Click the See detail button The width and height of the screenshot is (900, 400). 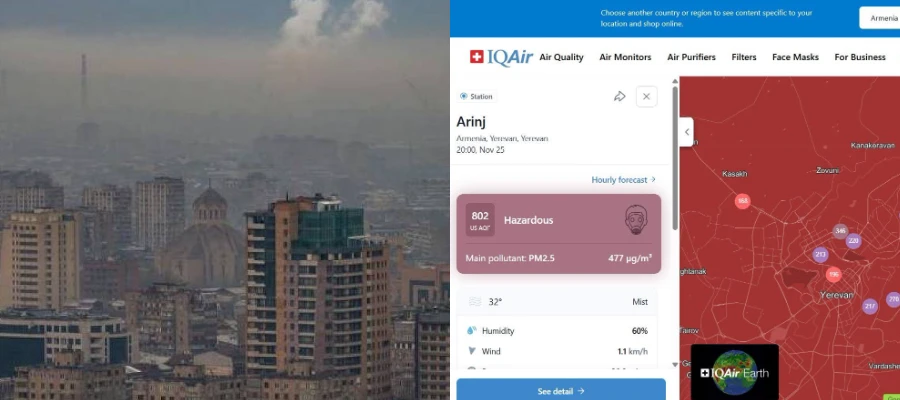561,390
